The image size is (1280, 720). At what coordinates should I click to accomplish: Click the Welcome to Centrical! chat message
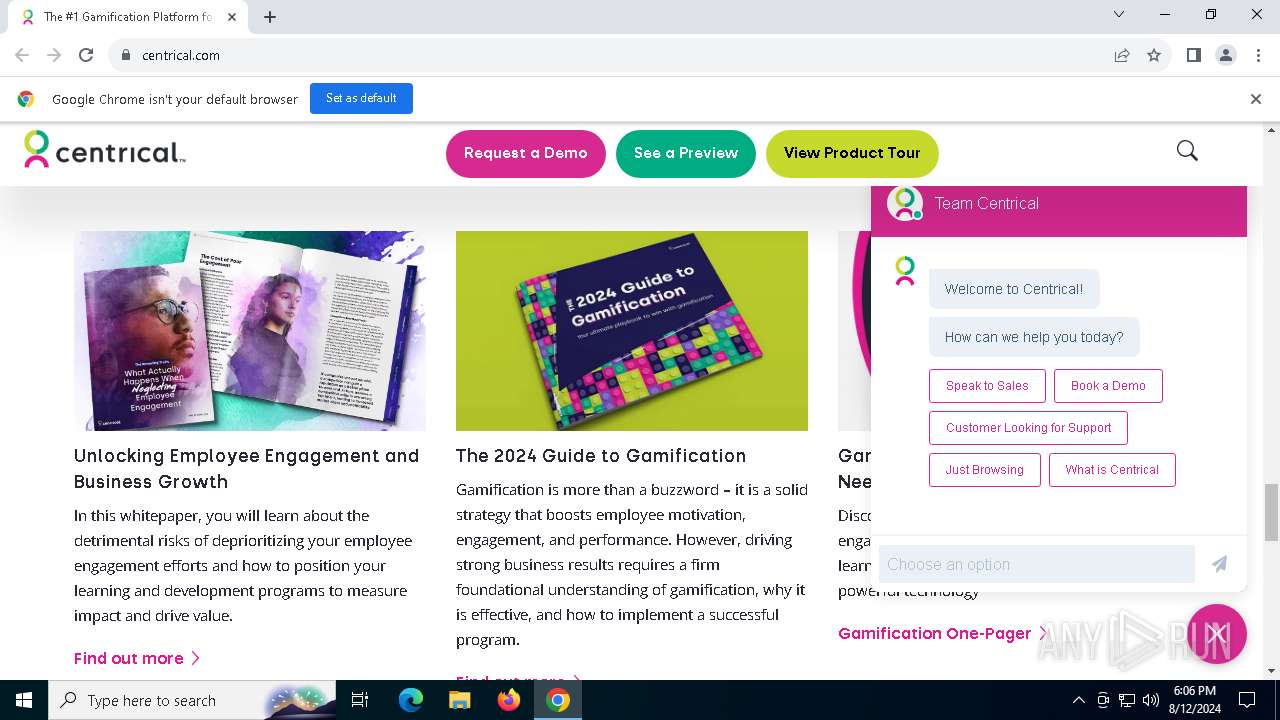point(1014,289)
